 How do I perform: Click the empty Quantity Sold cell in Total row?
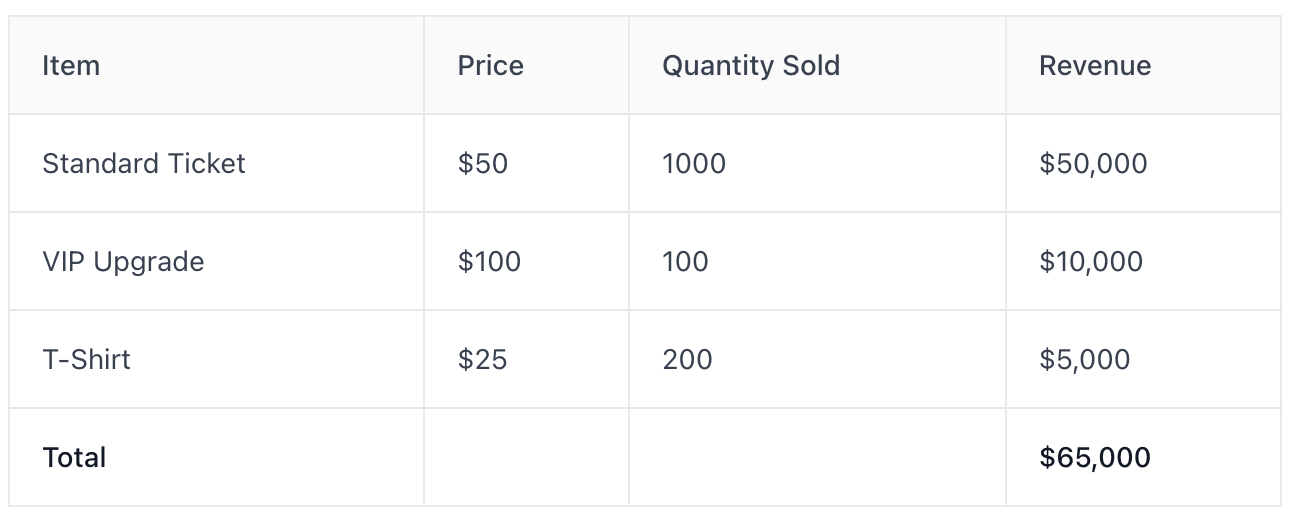(817, 457)
